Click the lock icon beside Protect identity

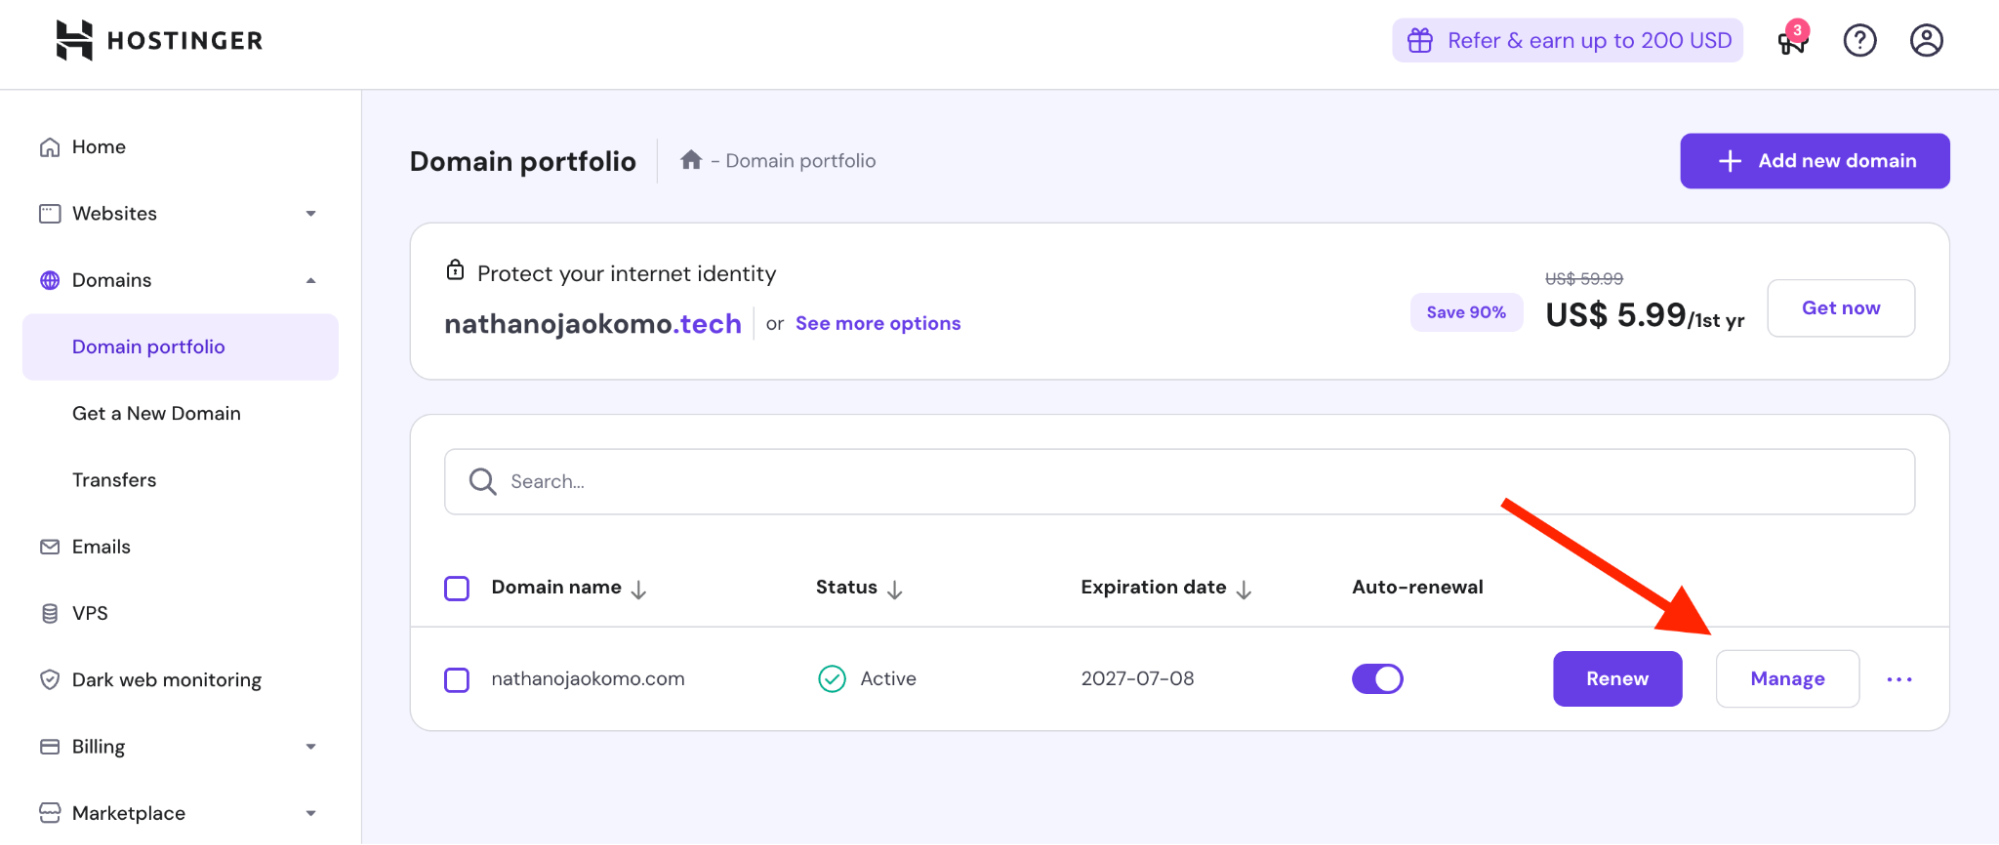[455, 270]
